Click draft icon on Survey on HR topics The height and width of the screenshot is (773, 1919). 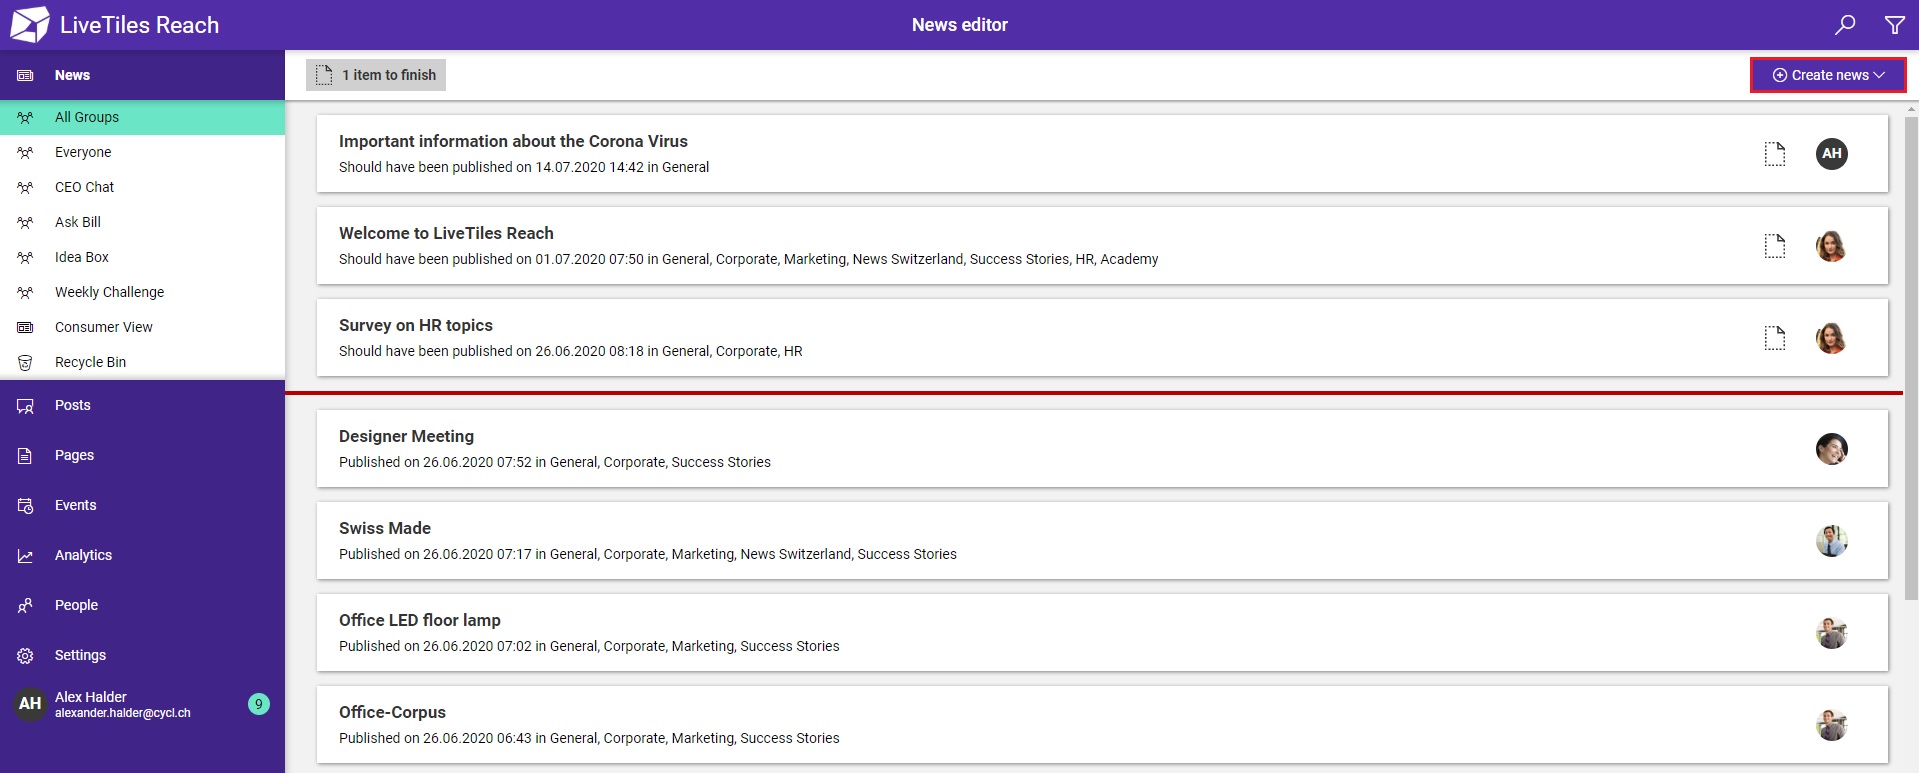coord(1774,338)
